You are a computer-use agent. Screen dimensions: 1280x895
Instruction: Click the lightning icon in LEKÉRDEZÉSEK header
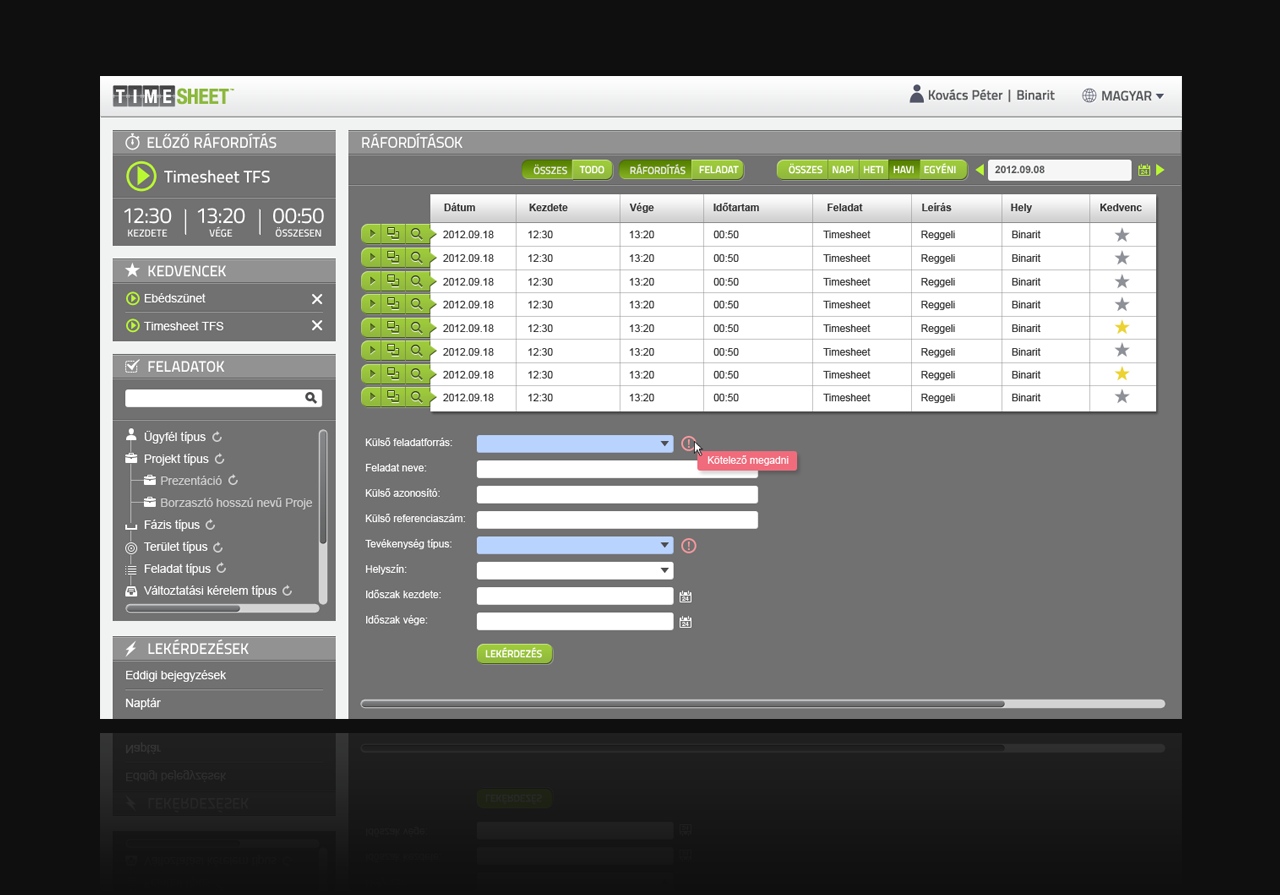[131, 649]
